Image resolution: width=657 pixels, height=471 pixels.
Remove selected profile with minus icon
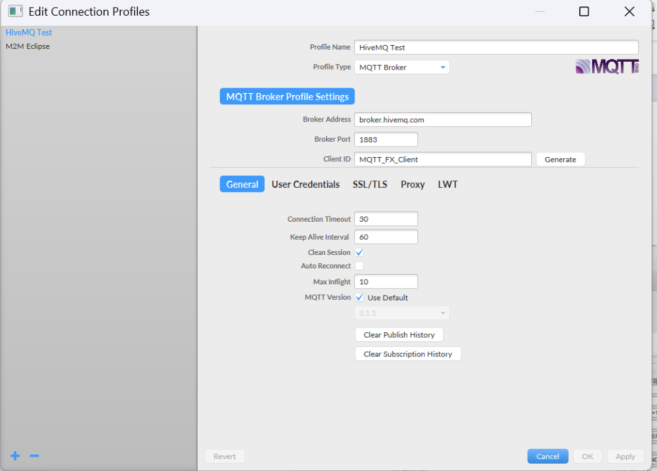[34, 455]
